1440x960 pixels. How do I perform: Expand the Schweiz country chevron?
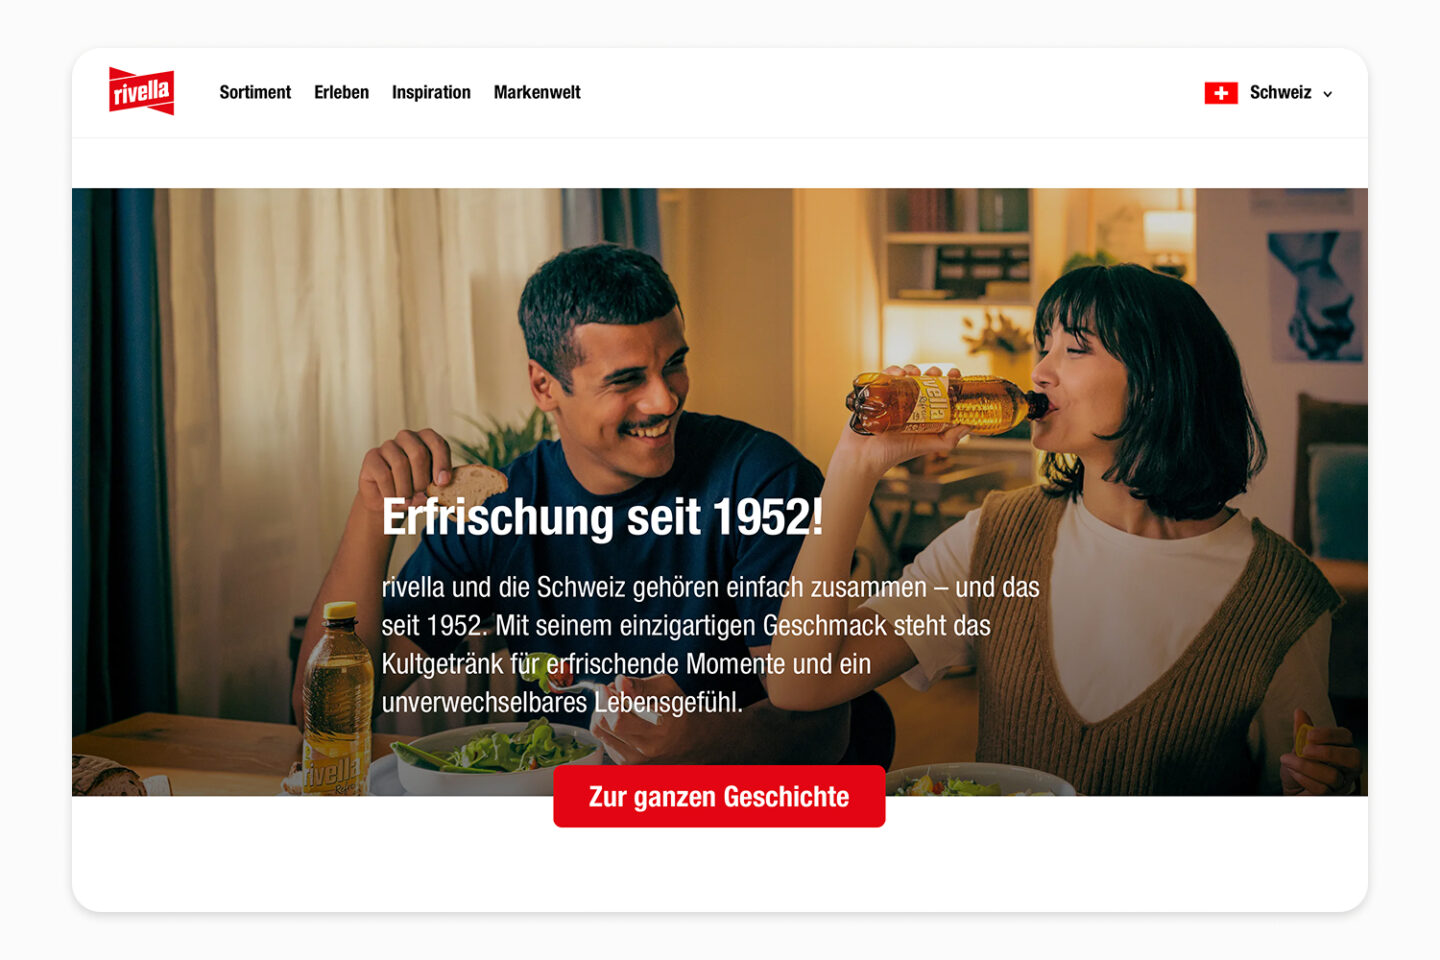pos(1328,94)
